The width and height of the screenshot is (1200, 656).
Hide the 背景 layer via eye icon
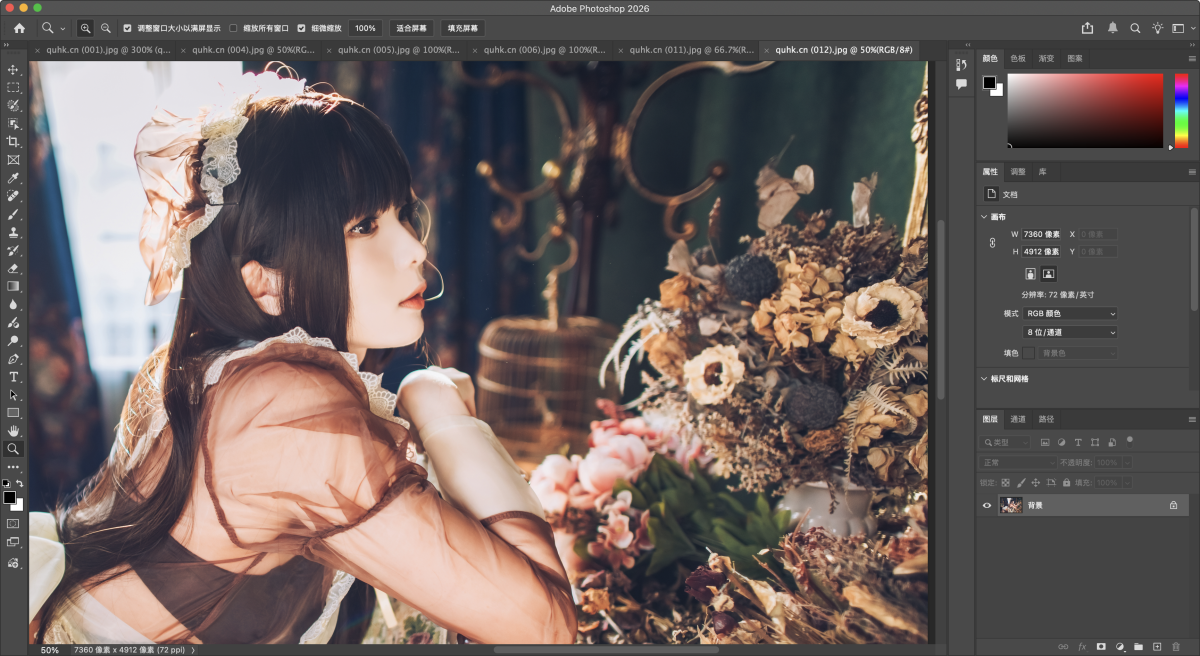click(987, 506)
